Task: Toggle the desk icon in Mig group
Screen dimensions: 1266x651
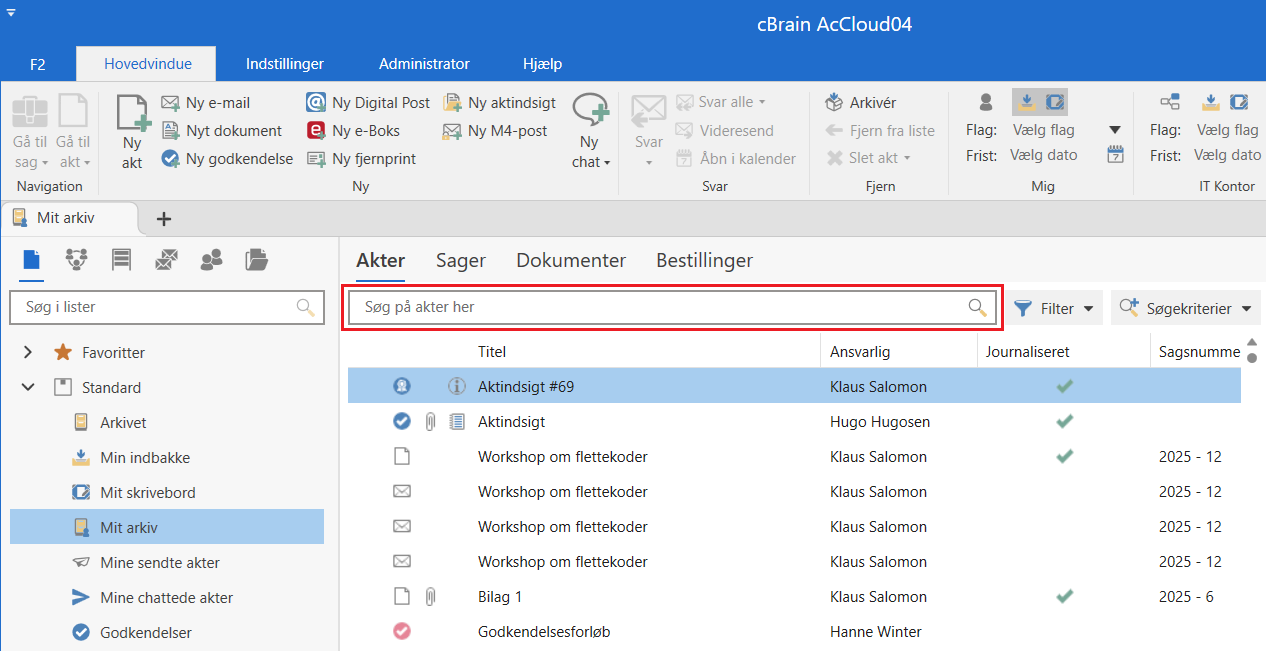Action: pyautogui.click(x=1054, y=102)
